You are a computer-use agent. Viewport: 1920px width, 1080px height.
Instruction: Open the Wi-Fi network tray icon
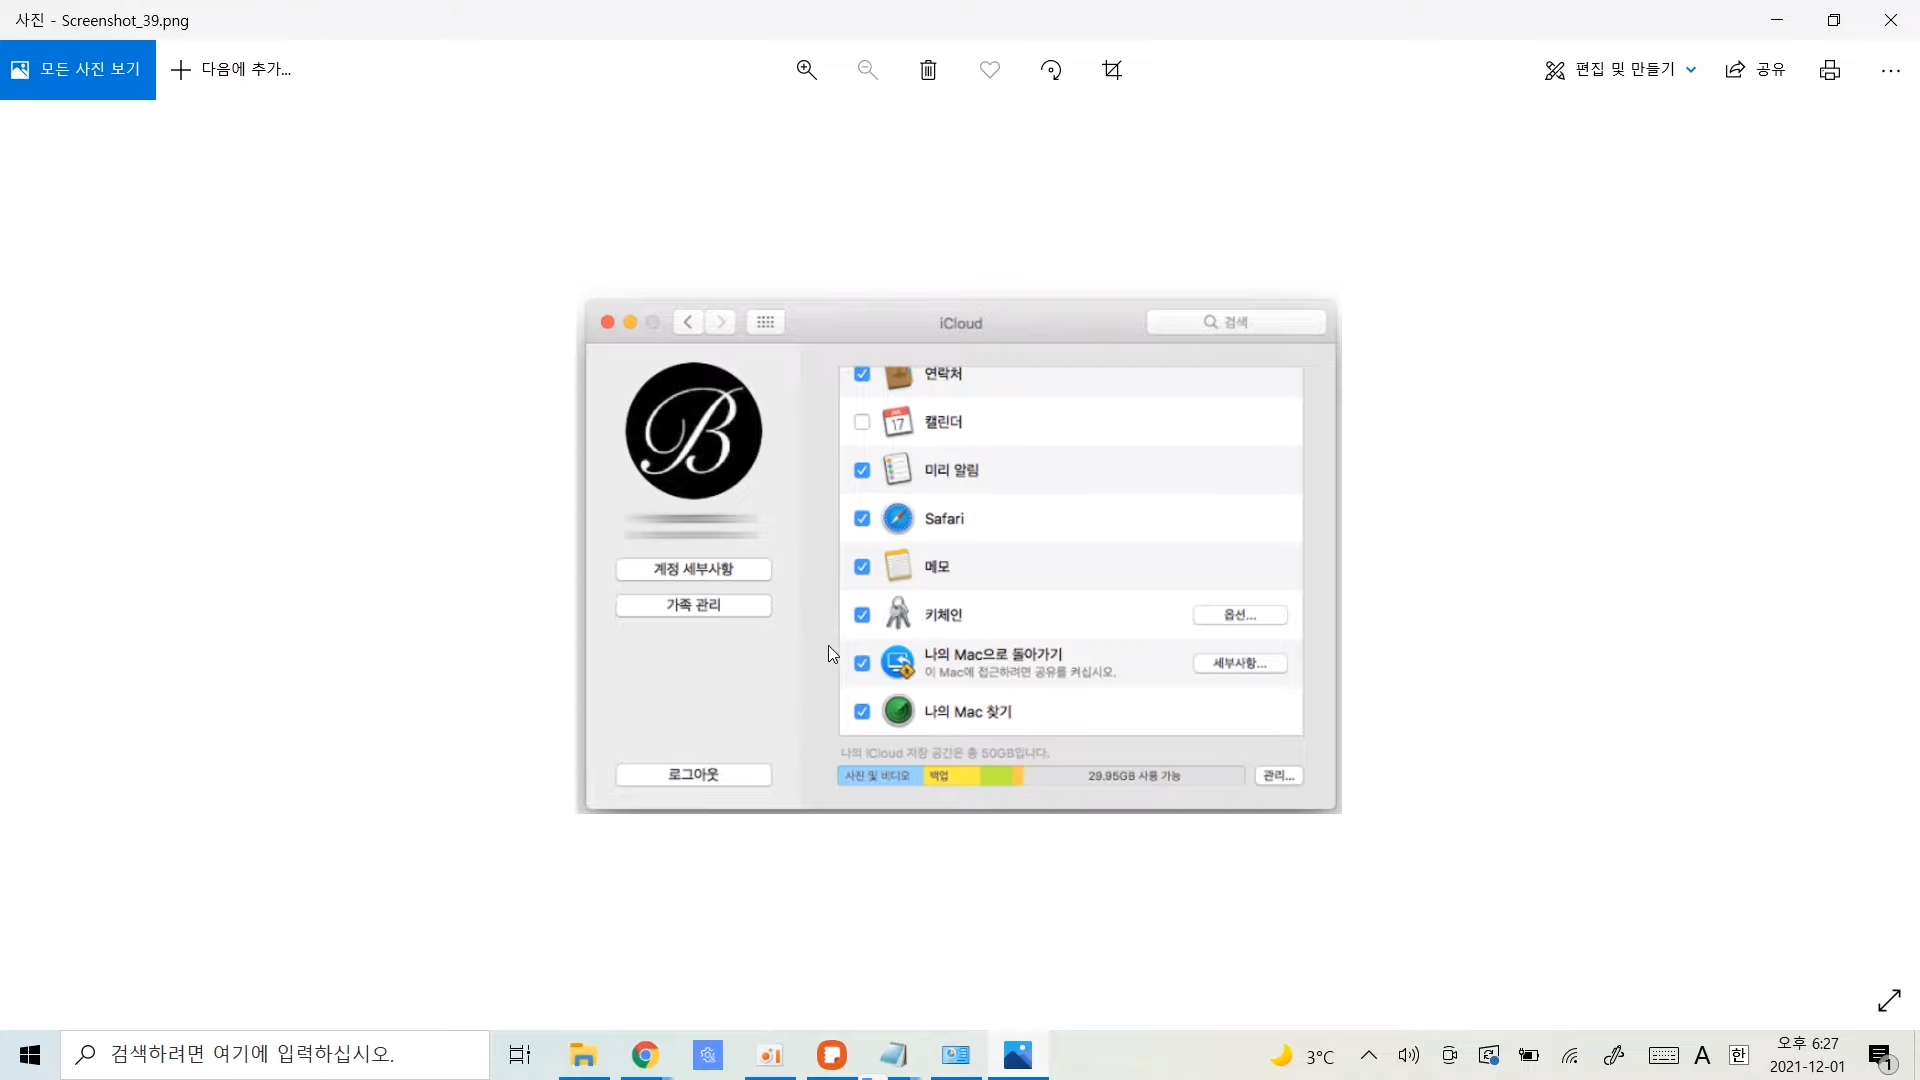[x=1570, y=1055]
